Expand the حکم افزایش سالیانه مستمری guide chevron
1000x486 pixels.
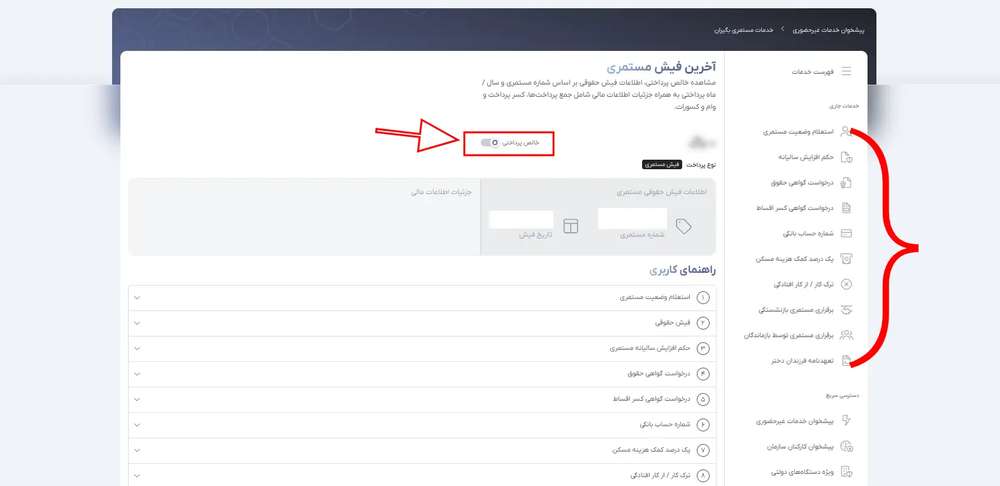point(136,349)
